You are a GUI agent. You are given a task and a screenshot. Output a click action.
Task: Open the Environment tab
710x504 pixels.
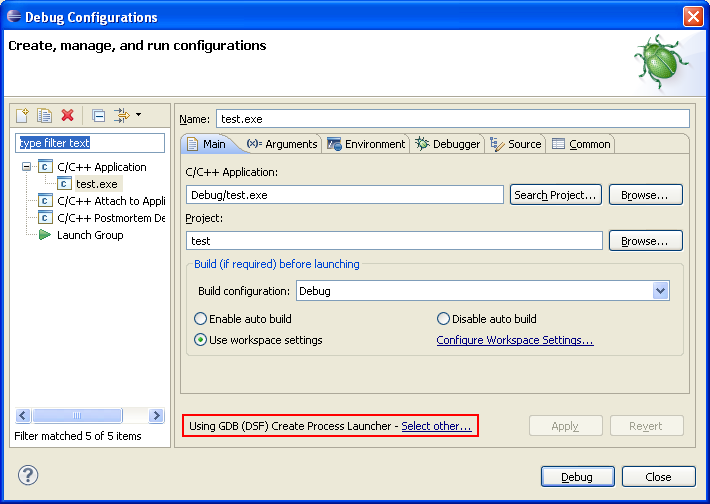pyautogui.click(x=366, y=144)
